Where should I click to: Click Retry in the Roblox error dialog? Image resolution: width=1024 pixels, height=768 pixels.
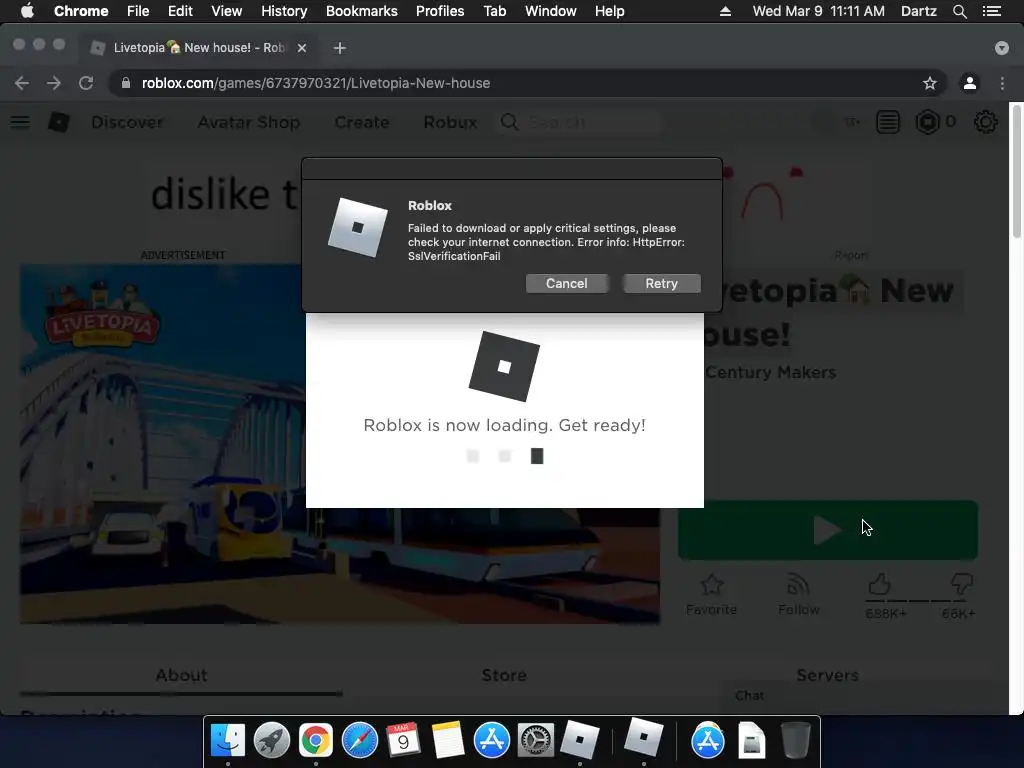click(662, 283)
